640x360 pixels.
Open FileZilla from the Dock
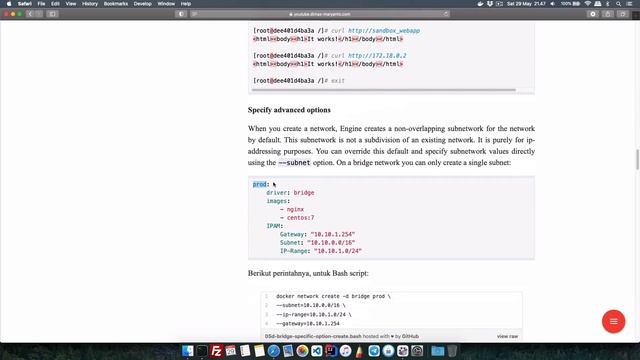(x=216, y=351)
